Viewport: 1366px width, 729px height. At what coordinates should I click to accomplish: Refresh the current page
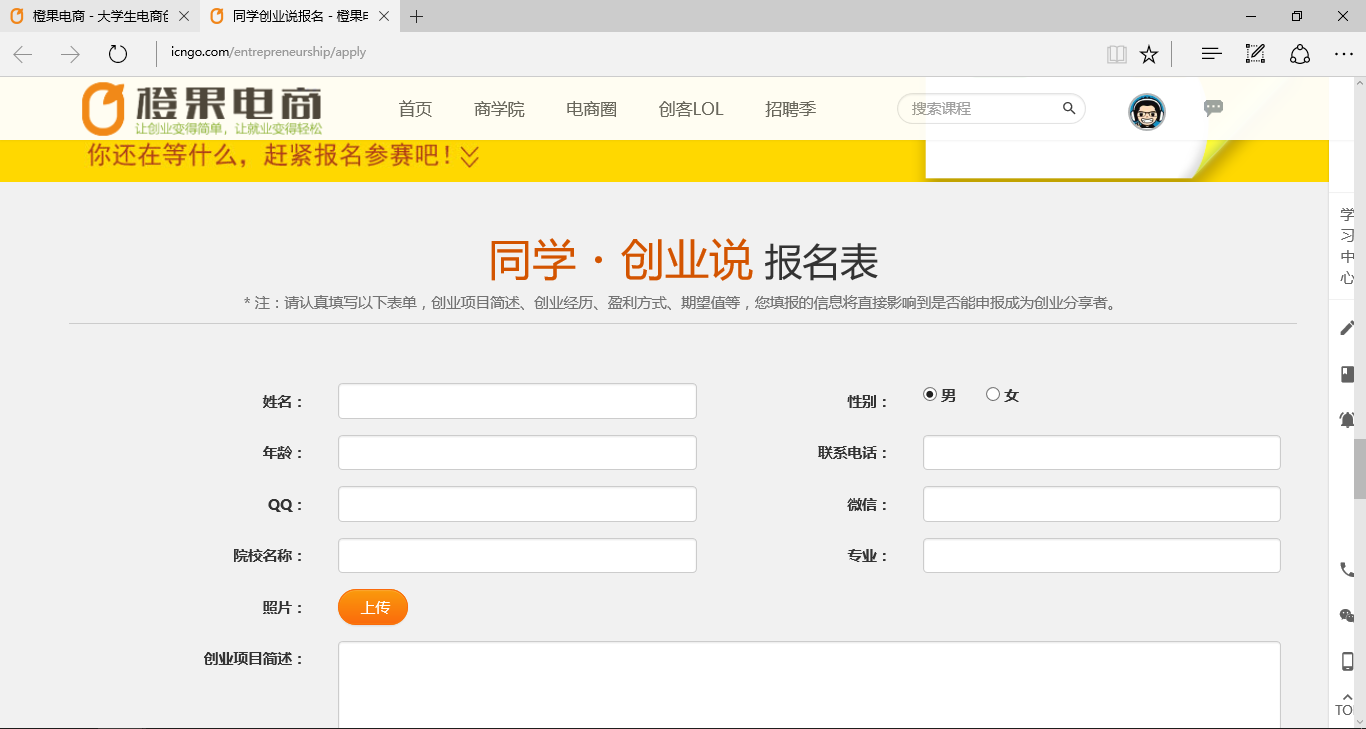(x=118, y=54)
